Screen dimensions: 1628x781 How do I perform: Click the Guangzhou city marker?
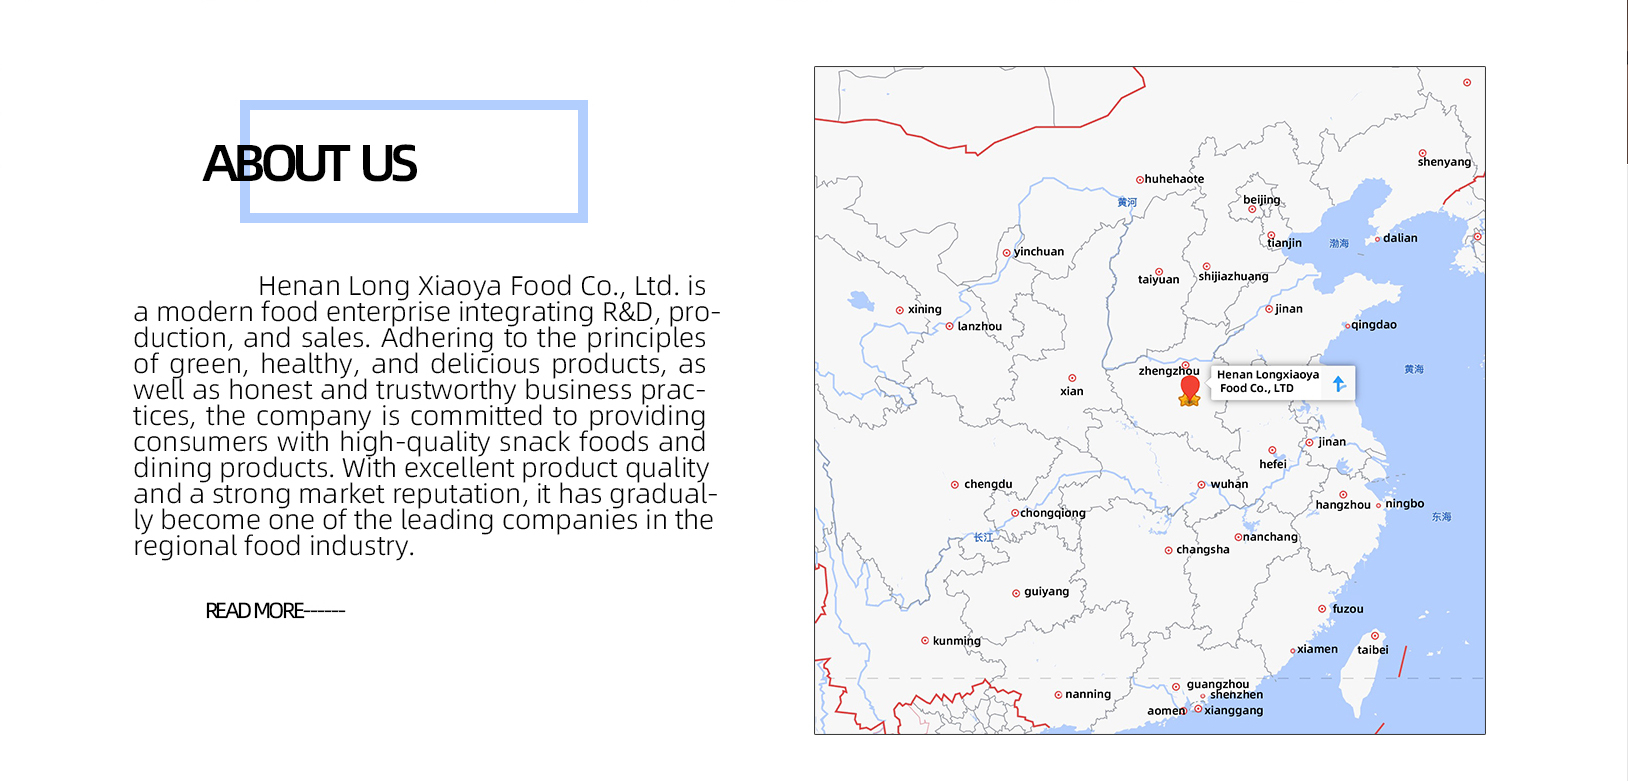1176,686
